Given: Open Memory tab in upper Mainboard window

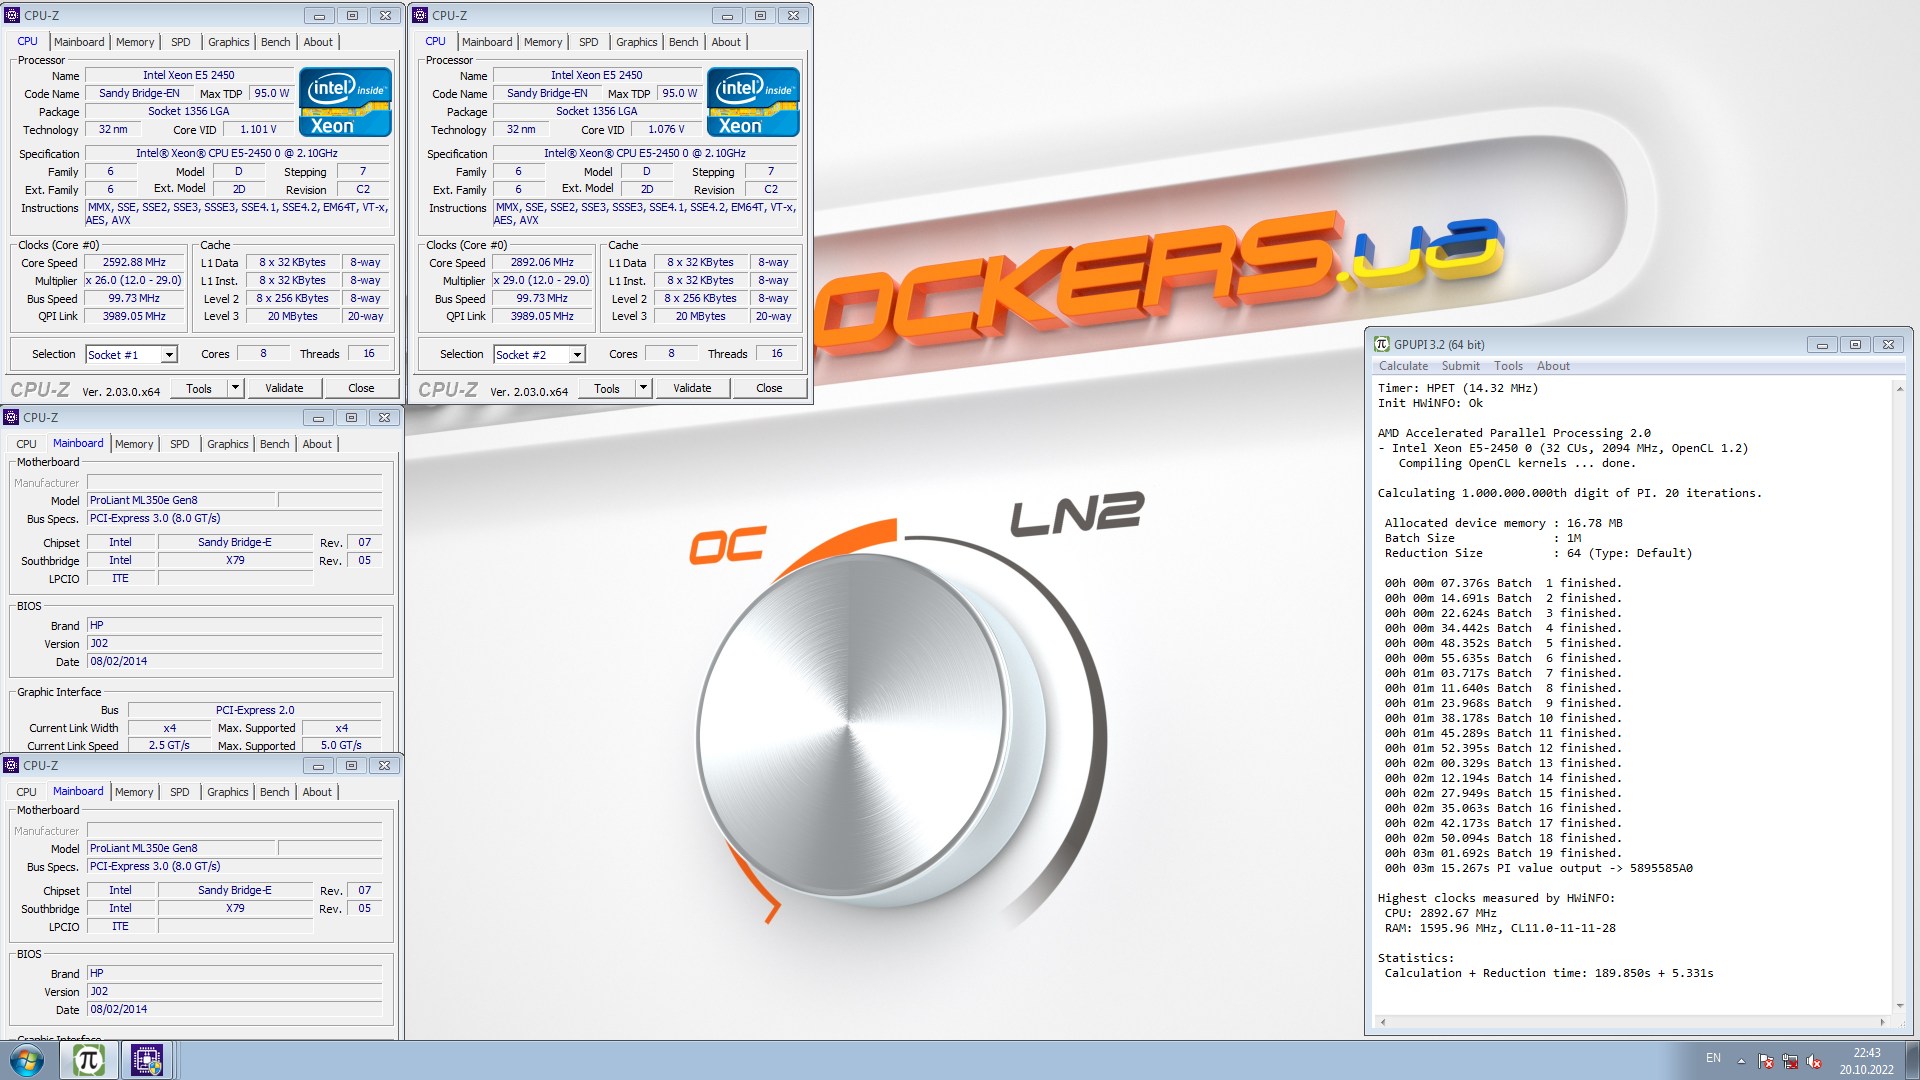Looking at the screenshot, I should point(134,444).
